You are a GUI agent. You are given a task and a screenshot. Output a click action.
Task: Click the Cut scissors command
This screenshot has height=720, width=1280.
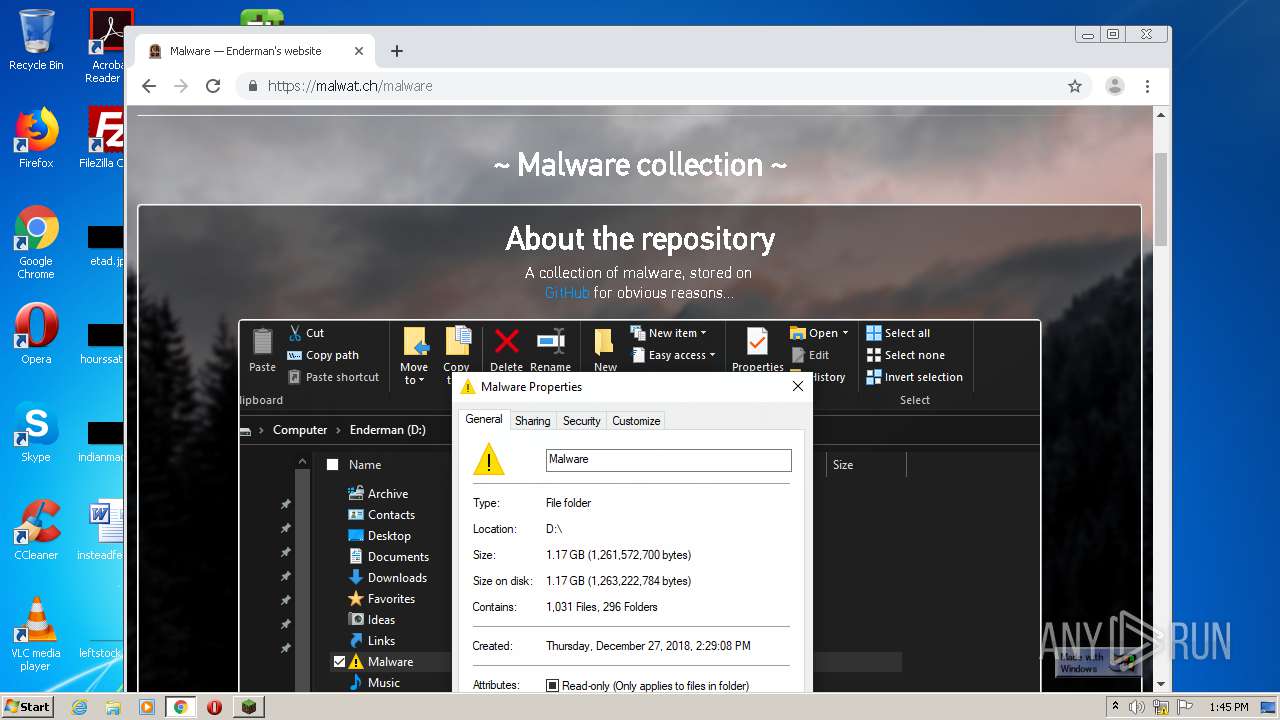click(306, 333)
